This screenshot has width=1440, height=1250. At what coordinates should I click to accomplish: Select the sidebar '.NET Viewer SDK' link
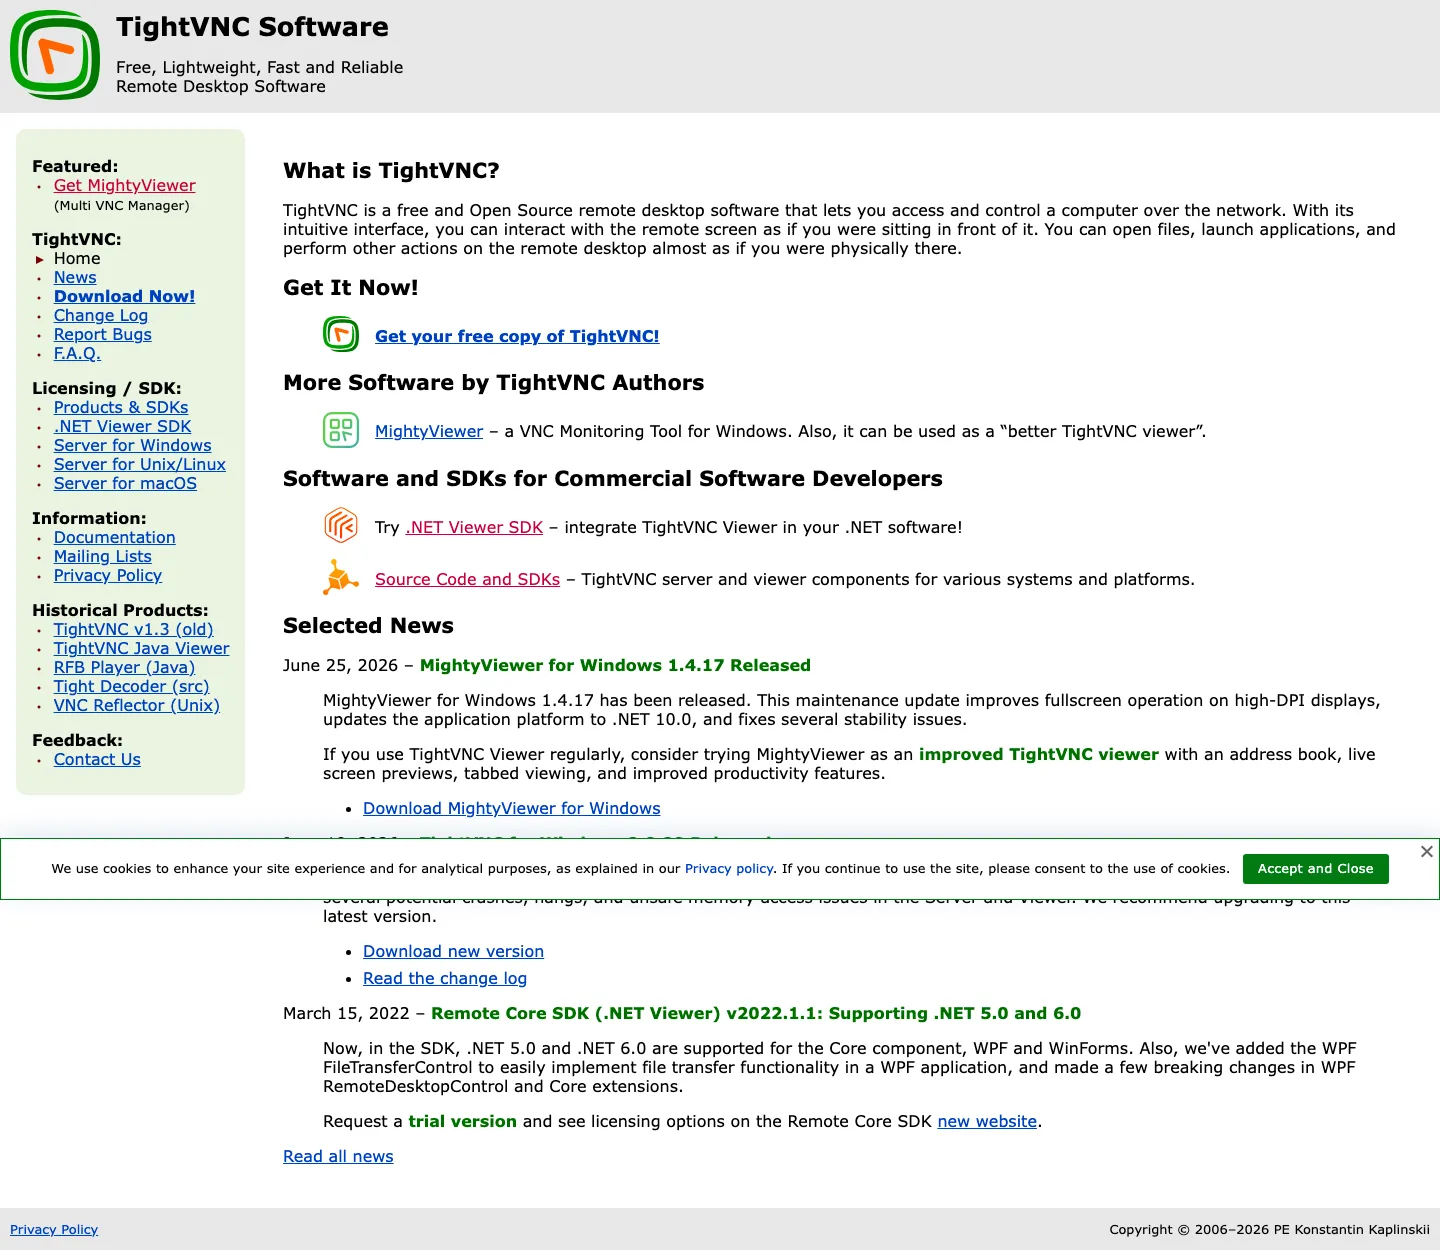pos(122,426)
